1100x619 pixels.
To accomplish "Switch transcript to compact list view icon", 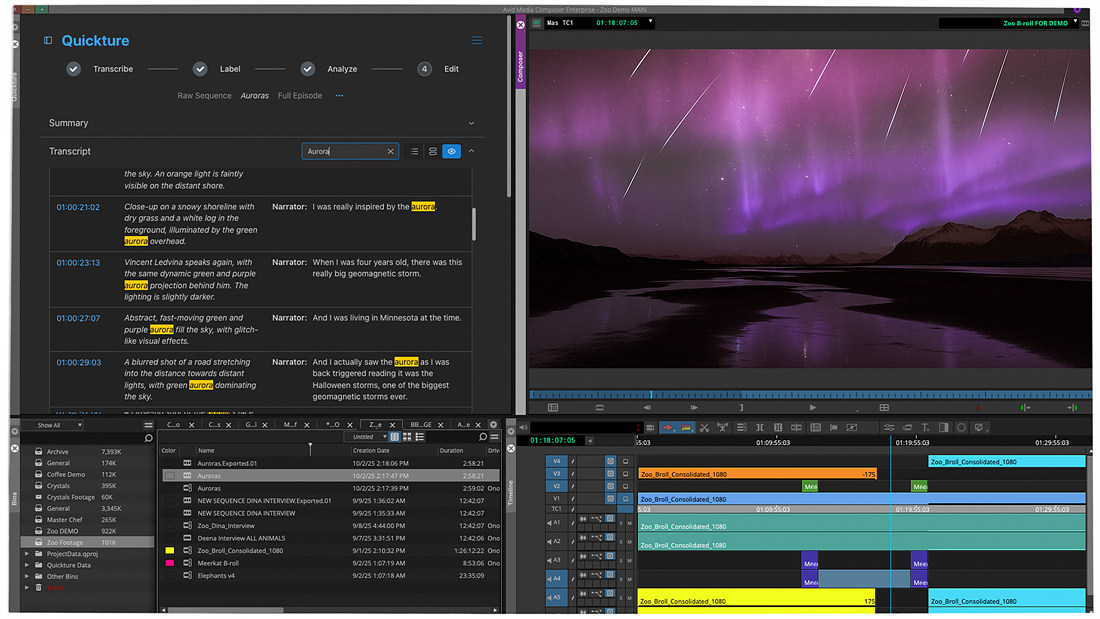I will (415, 152).
